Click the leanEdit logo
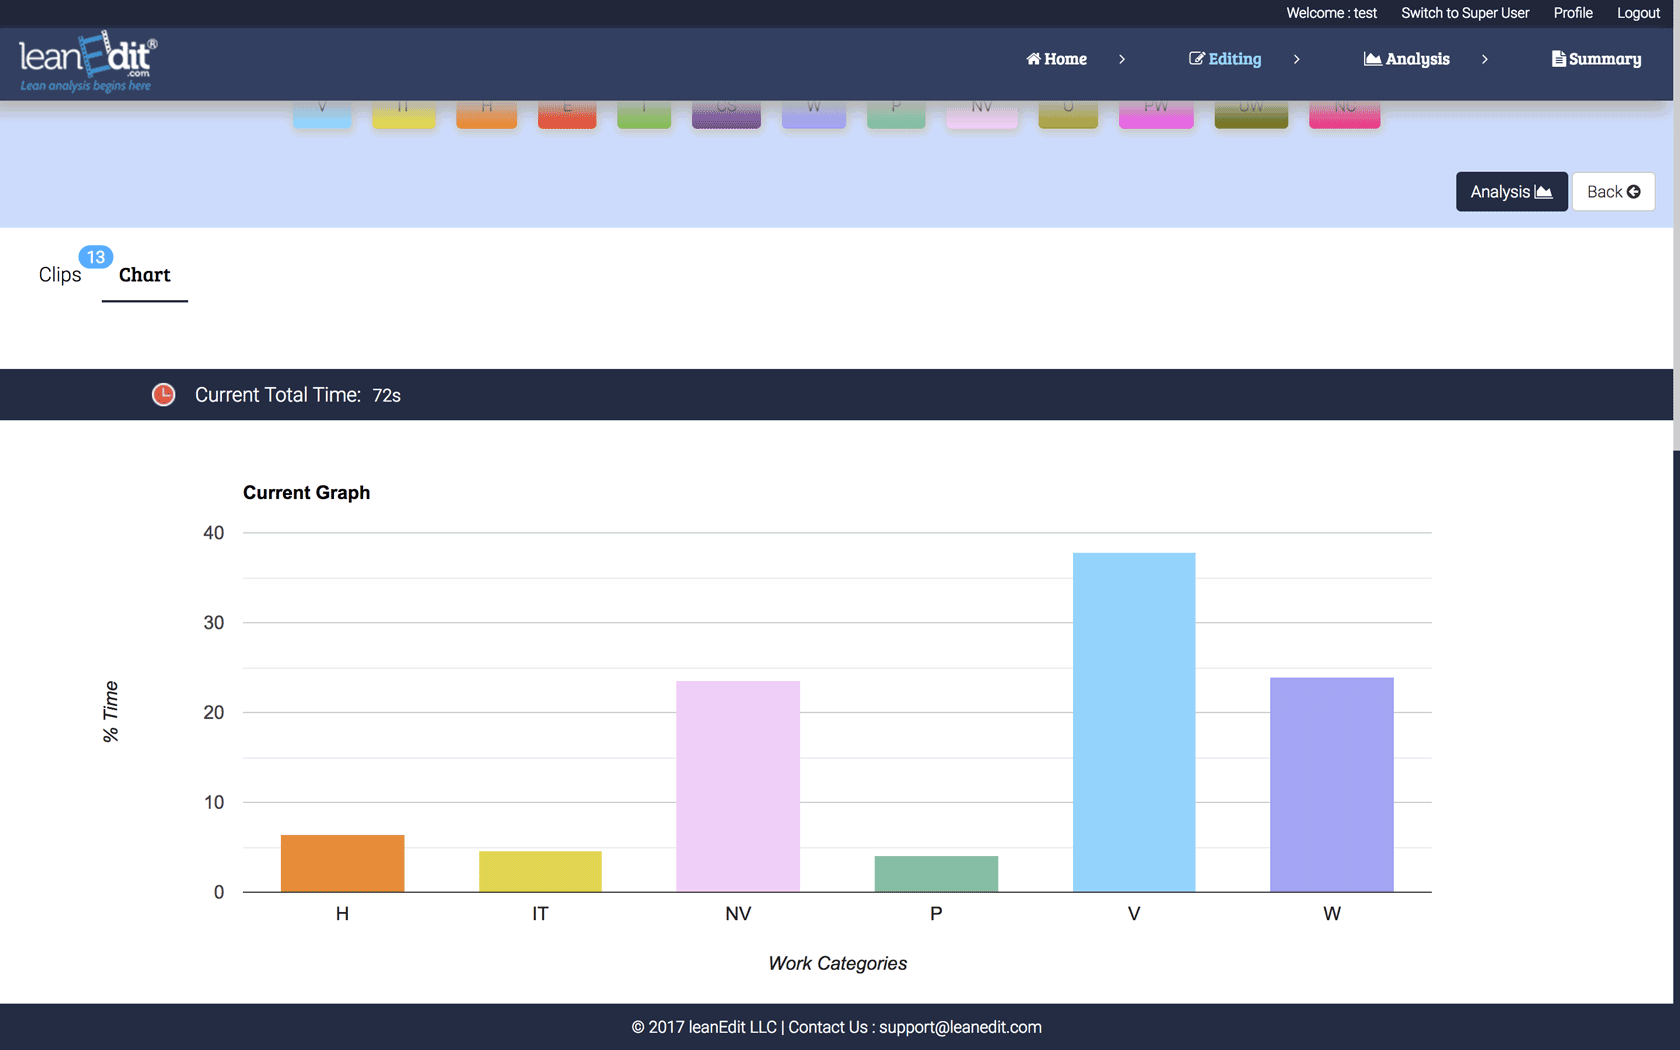1680x1050 pixels. click(88, 61)
